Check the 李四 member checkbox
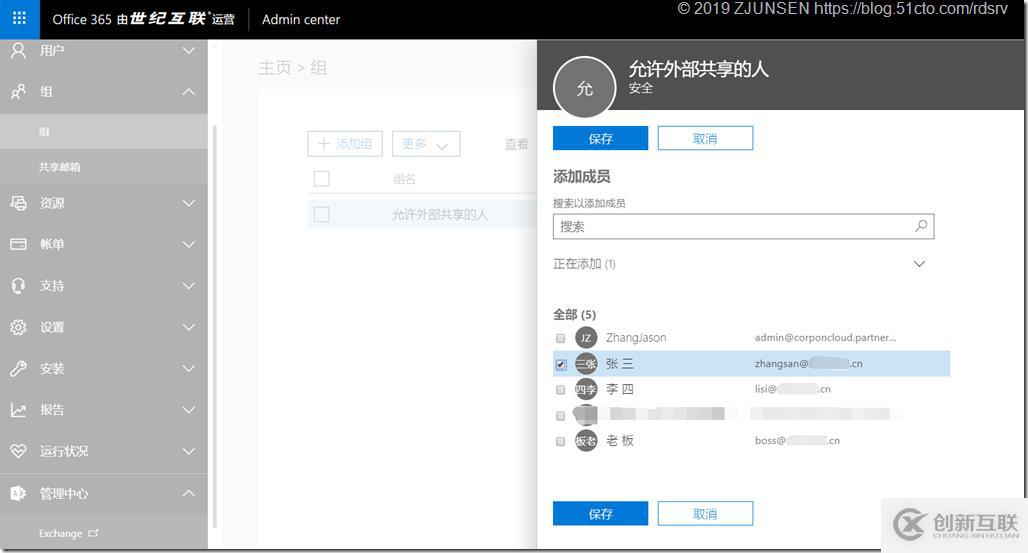The height and width of the screenshot is (553, 1028). click(560, 390)
